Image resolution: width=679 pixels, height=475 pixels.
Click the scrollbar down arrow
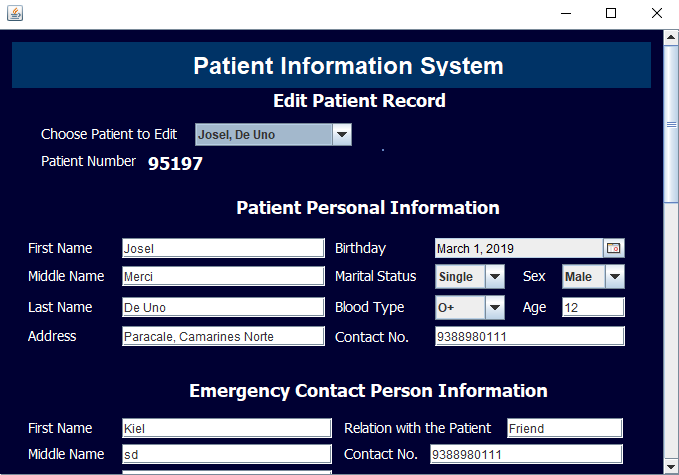coord(671,467)
